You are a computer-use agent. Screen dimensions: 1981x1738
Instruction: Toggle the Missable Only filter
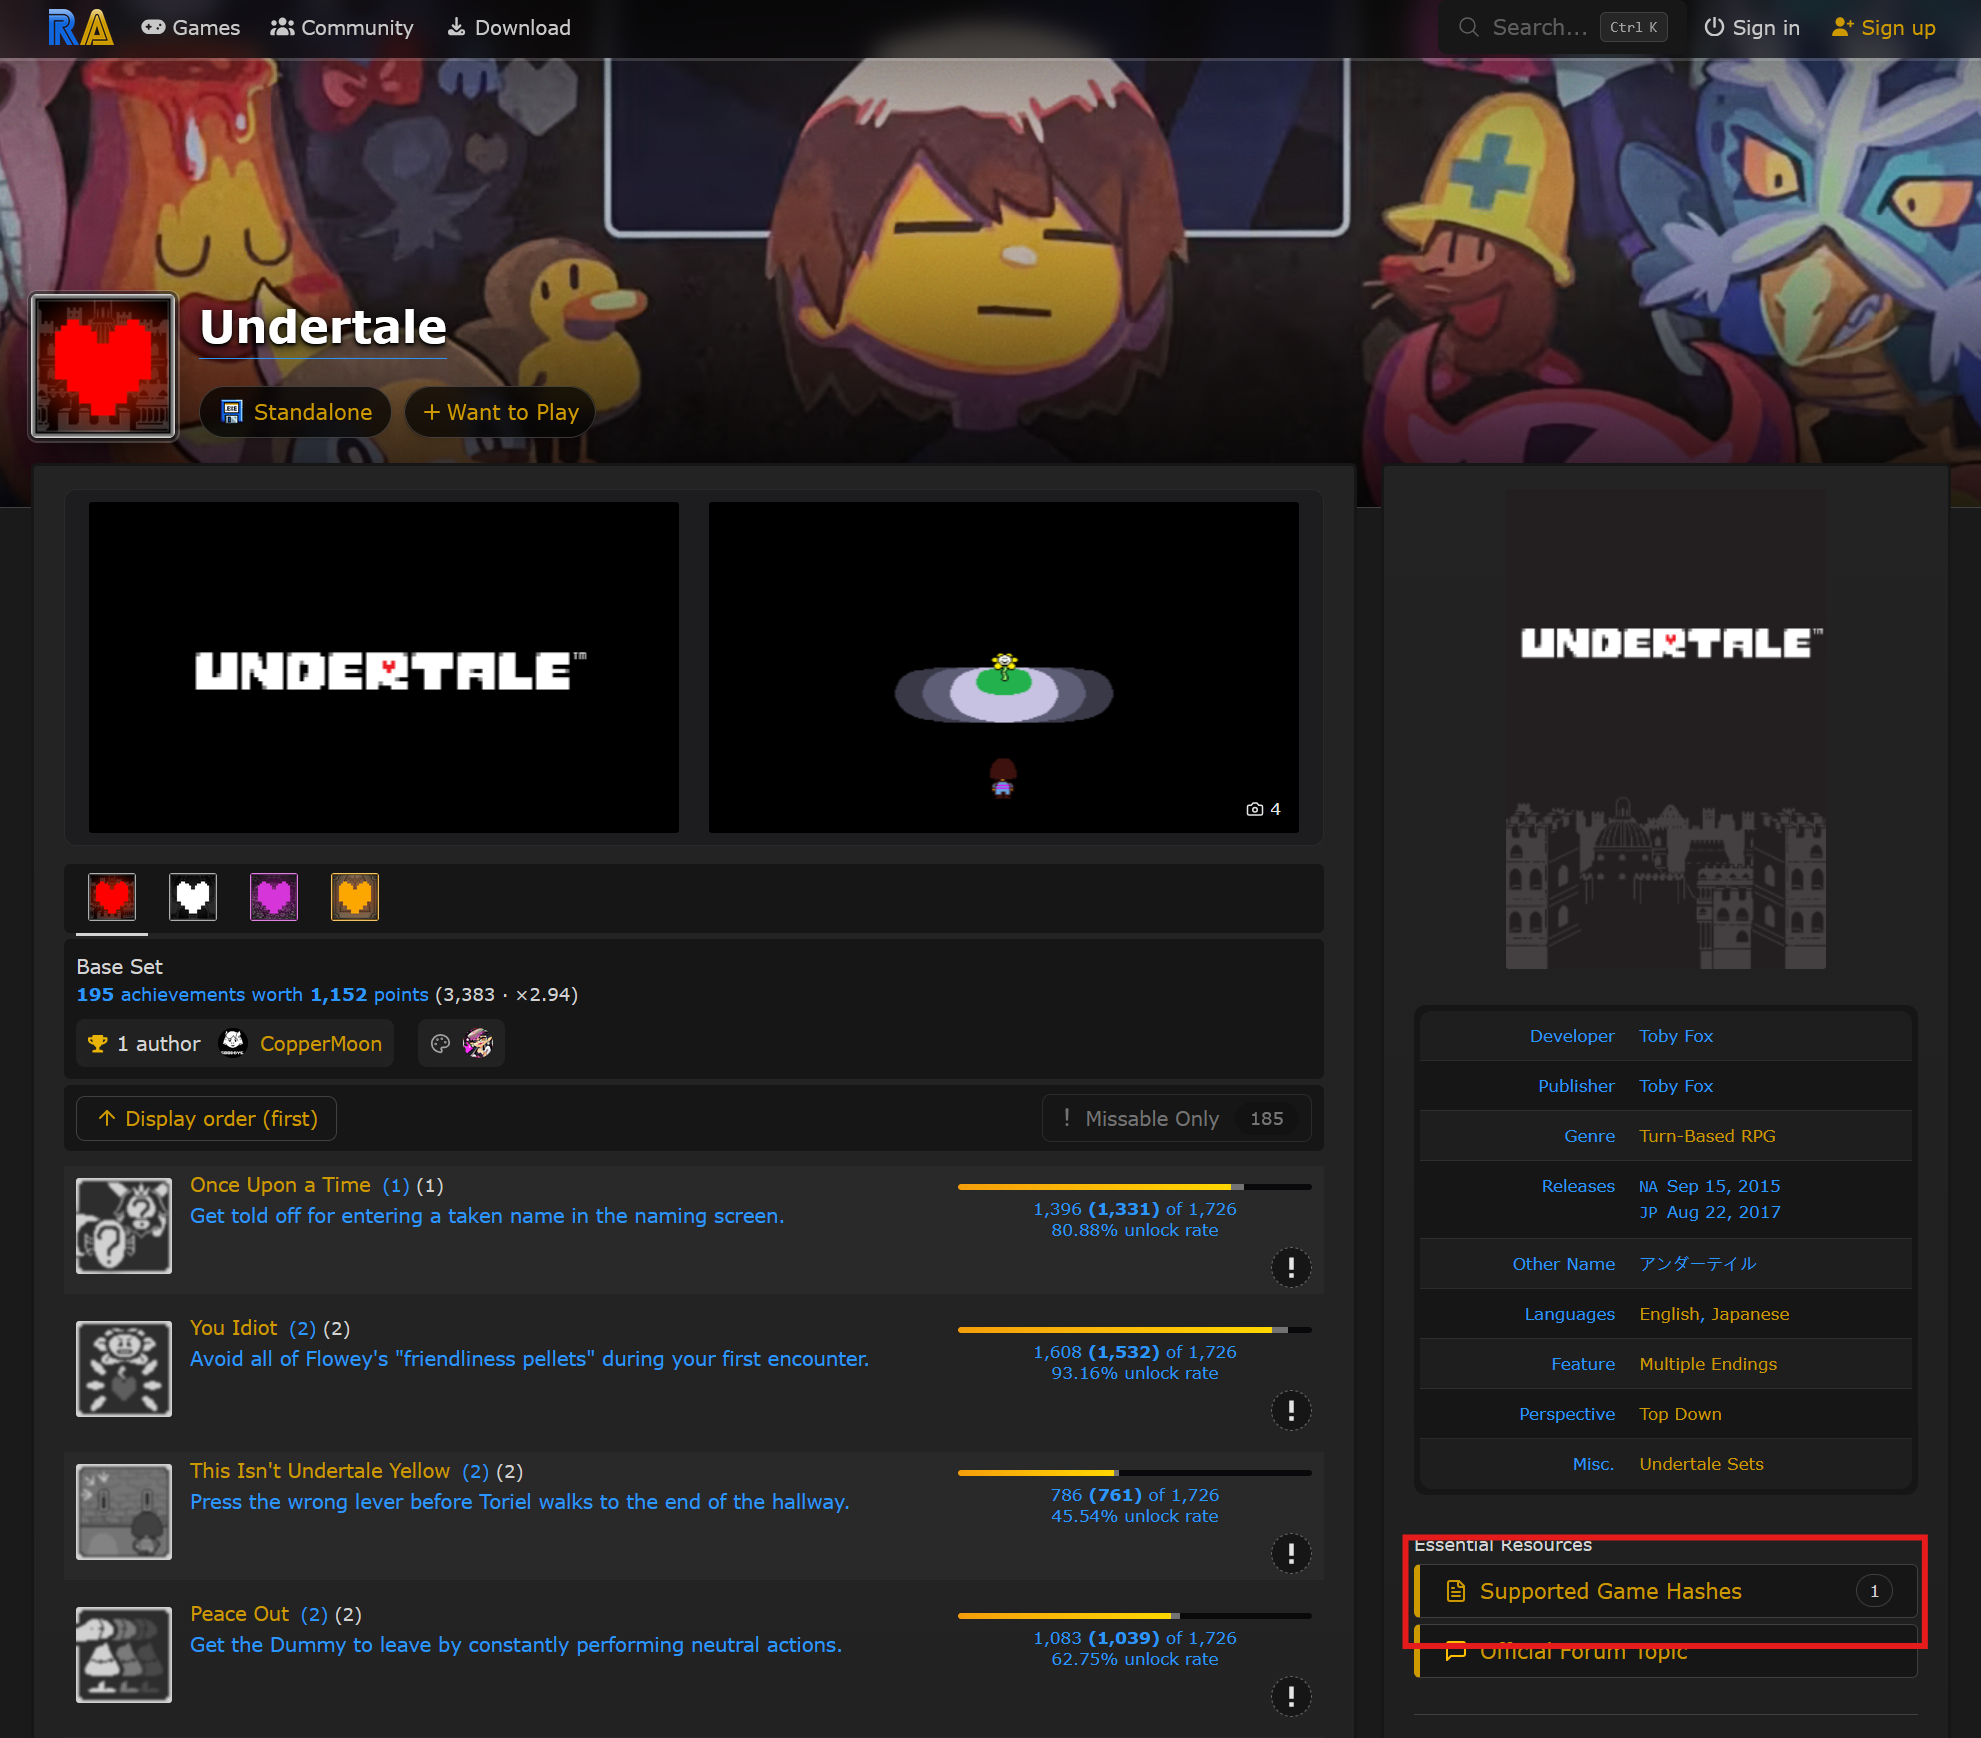pos(1176,1118)
